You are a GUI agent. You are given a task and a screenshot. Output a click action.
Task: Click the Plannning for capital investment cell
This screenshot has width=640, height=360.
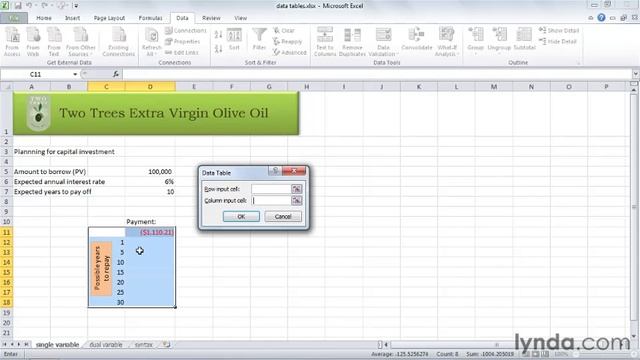pos(64,152)
